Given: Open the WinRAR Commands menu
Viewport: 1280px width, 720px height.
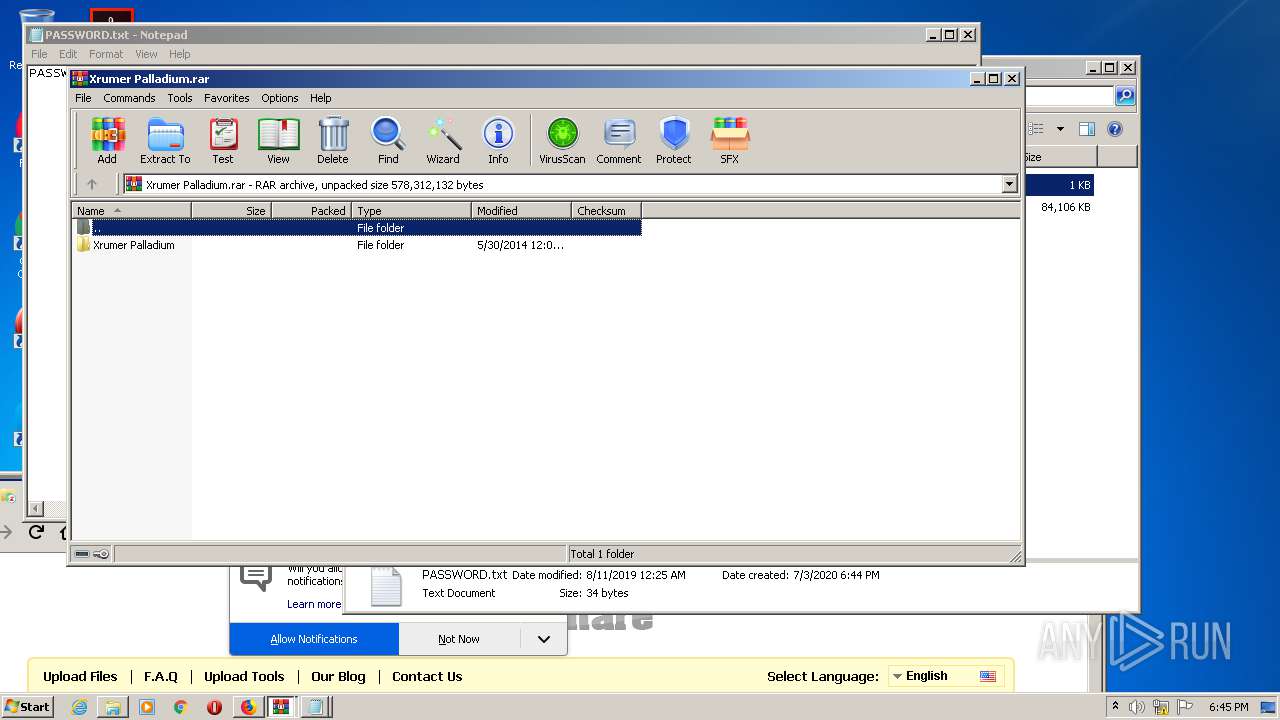Looking at the screenshot, I should click(x=129, y=98).
